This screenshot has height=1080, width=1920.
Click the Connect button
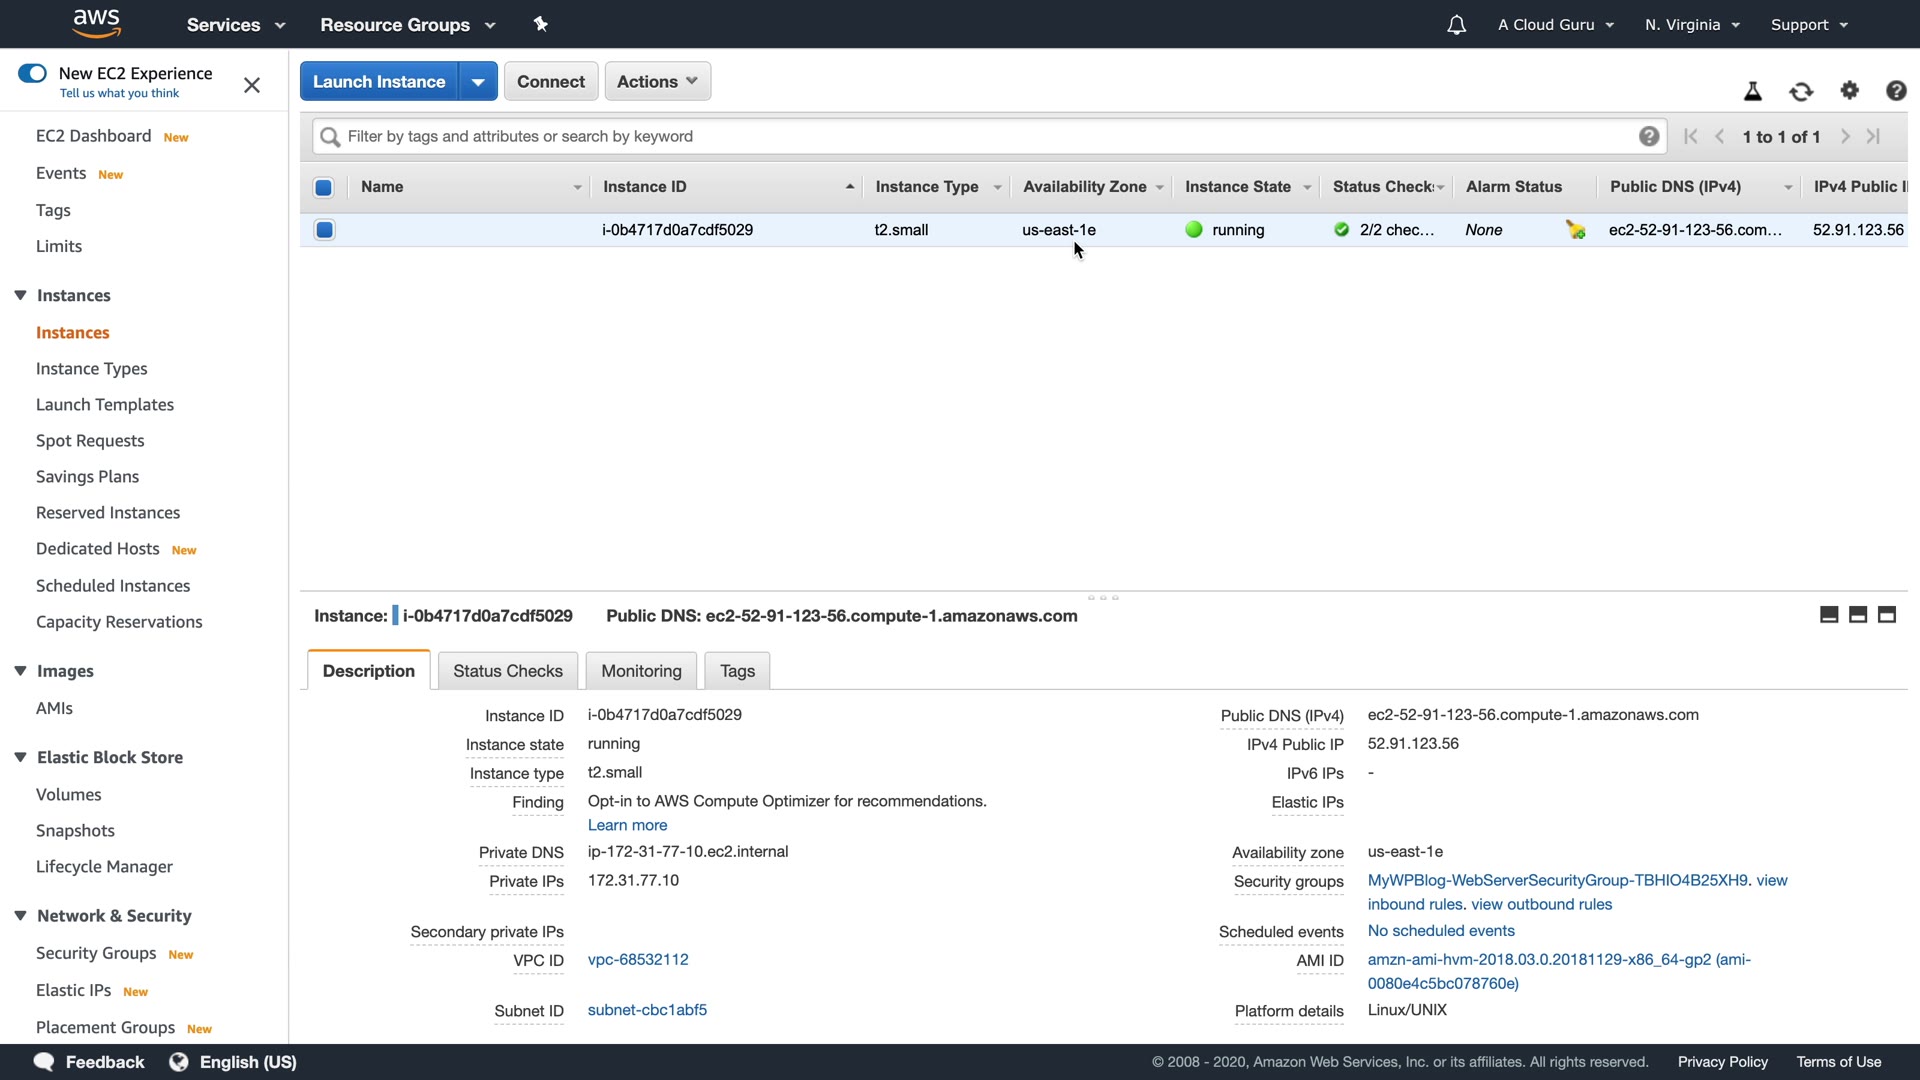pos(550,82)
